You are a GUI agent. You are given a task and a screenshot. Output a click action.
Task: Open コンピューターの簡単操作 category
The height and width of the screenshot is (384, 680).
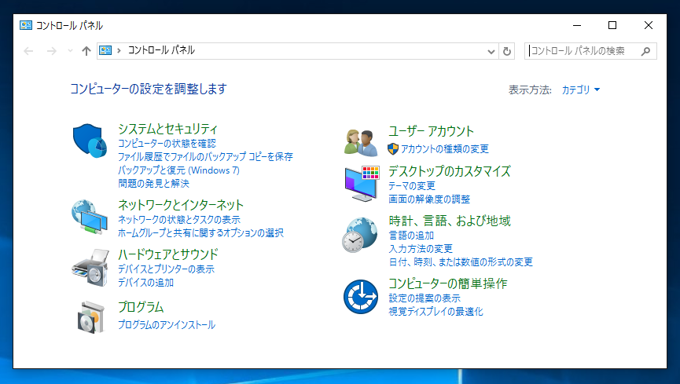(448, 283)
